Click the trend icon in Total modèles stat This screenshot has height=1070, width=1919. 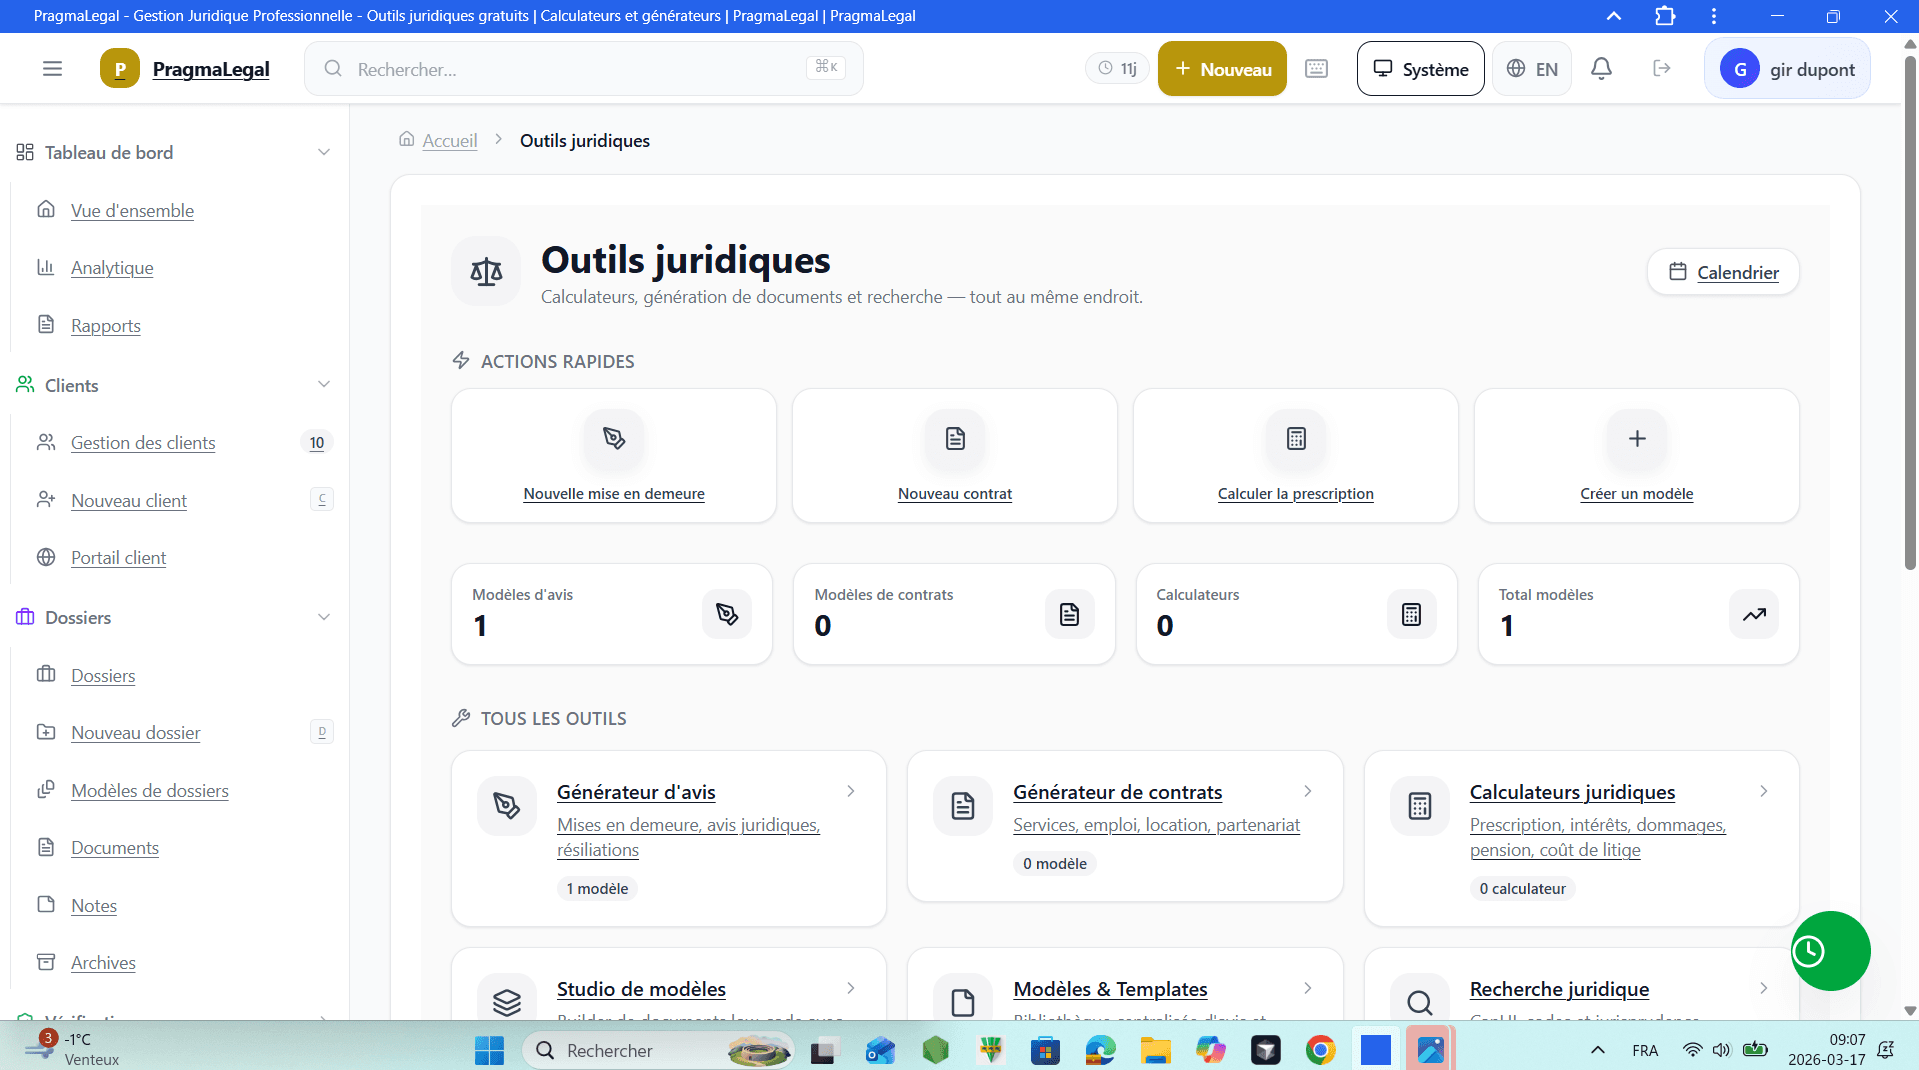[1754, 614]
